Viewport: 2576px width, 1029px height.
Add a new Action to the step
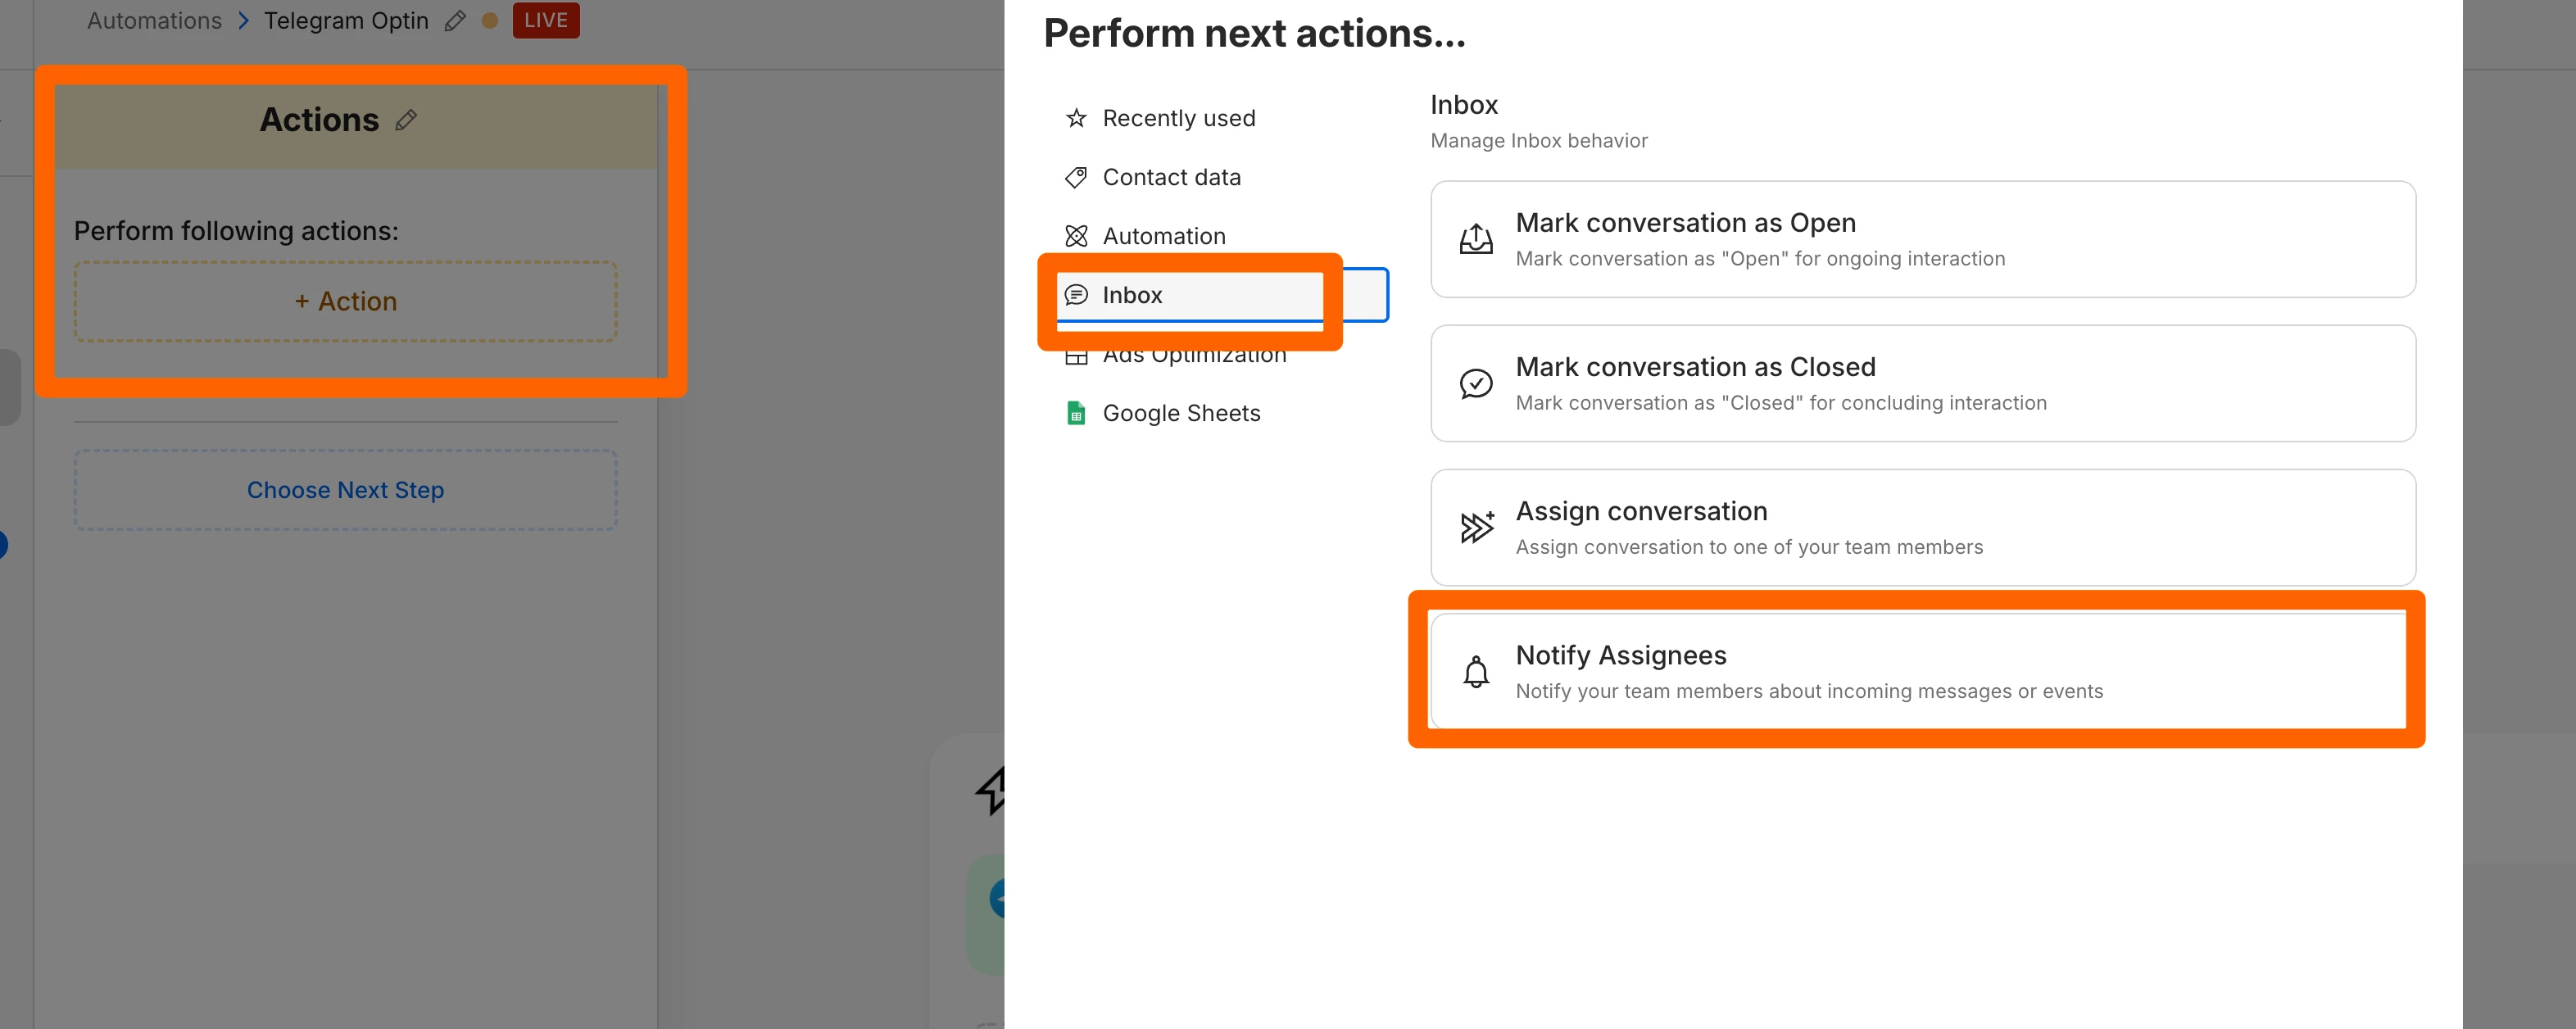point(345,301)
